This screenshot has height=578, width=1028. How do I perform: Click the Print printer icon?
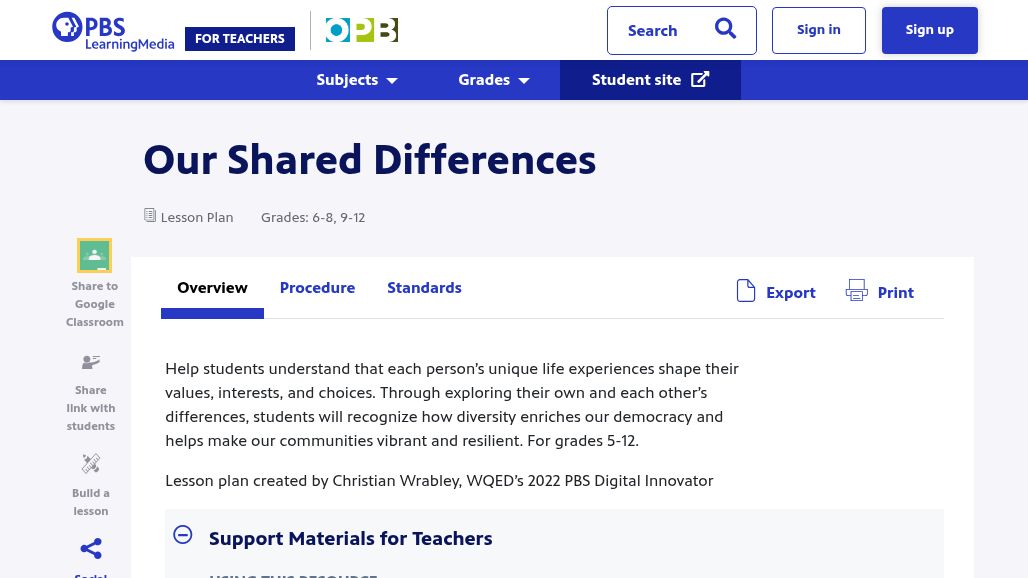(x=857, y=291)
